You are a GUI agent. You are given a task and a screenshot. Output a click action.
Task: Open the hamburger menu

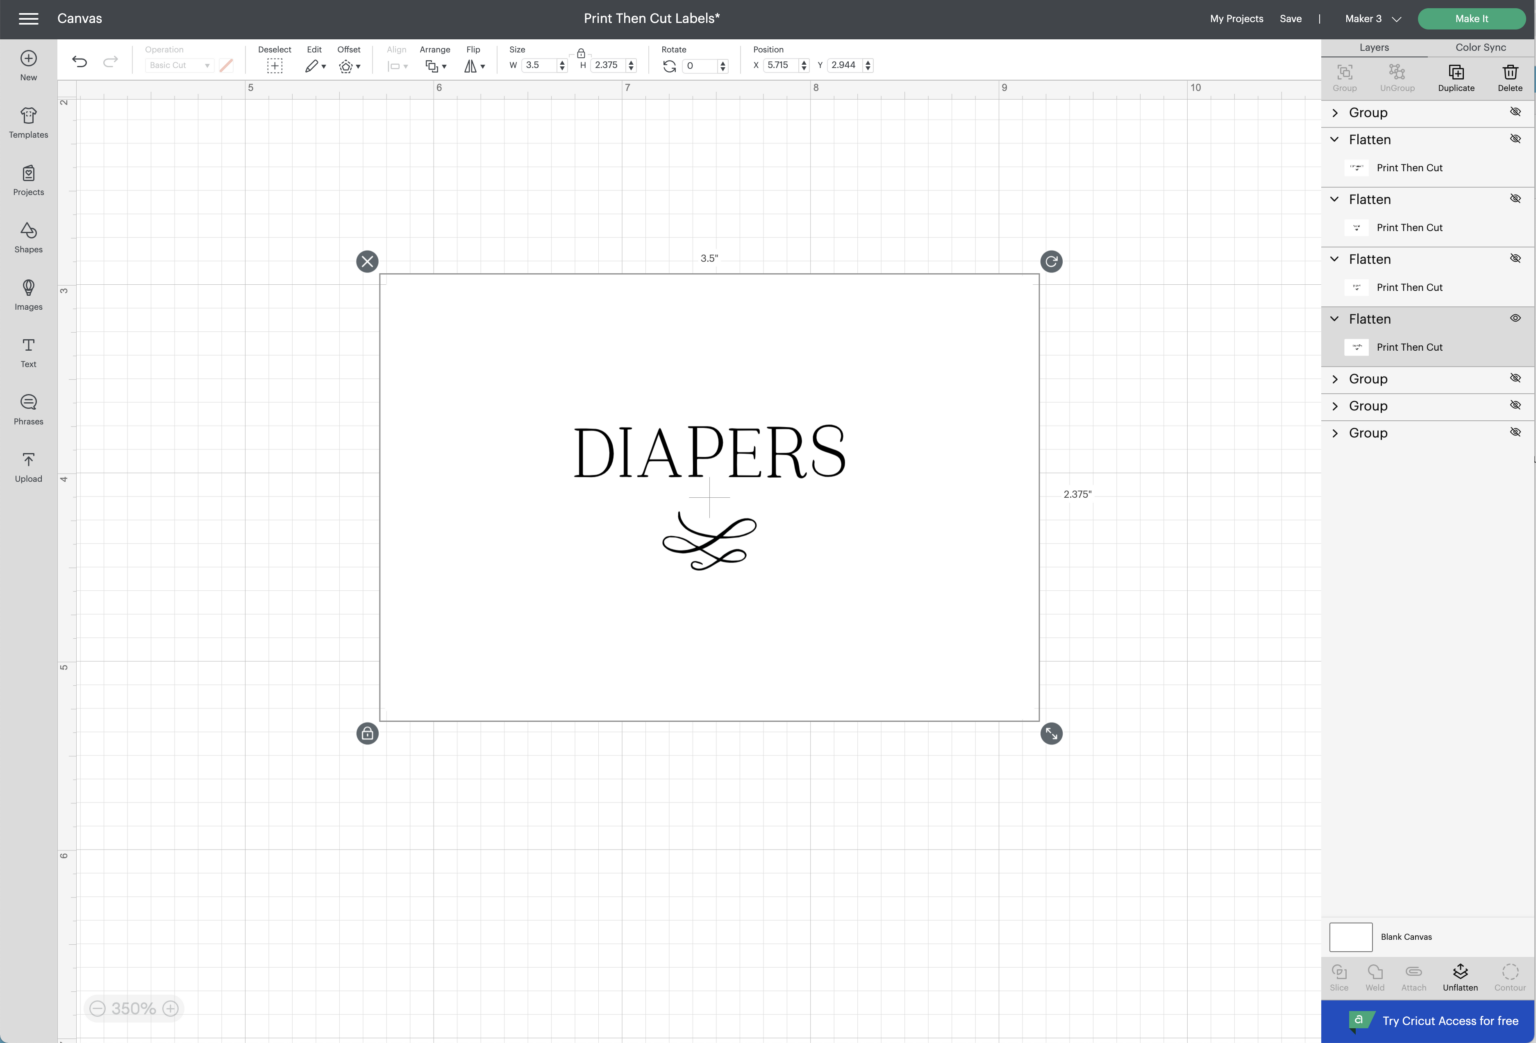click(x=28, y=18)
